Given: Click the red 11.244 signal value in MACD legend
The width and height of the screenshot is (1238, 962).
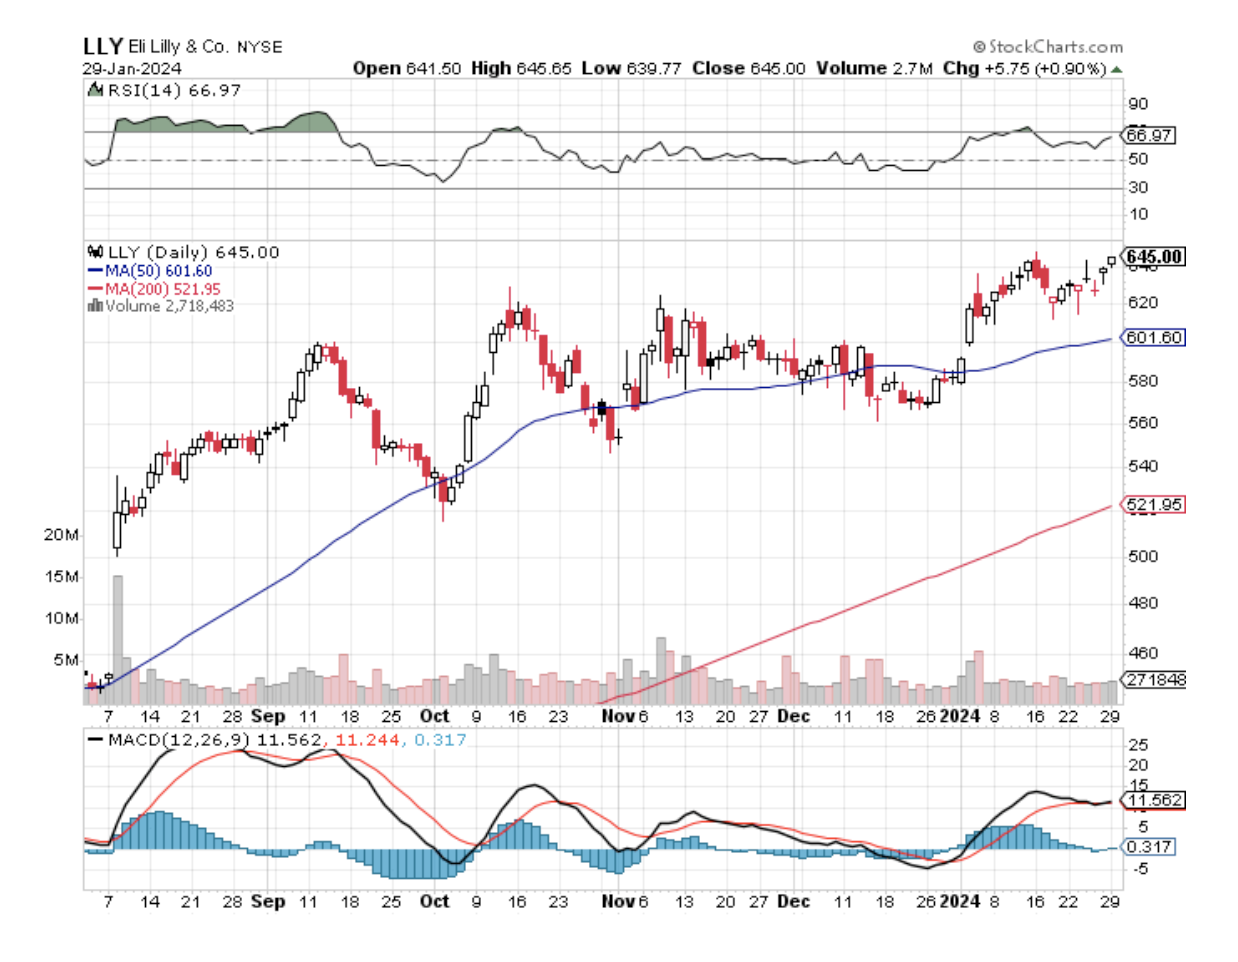Looking at the screenshot, I should (367, 740).
